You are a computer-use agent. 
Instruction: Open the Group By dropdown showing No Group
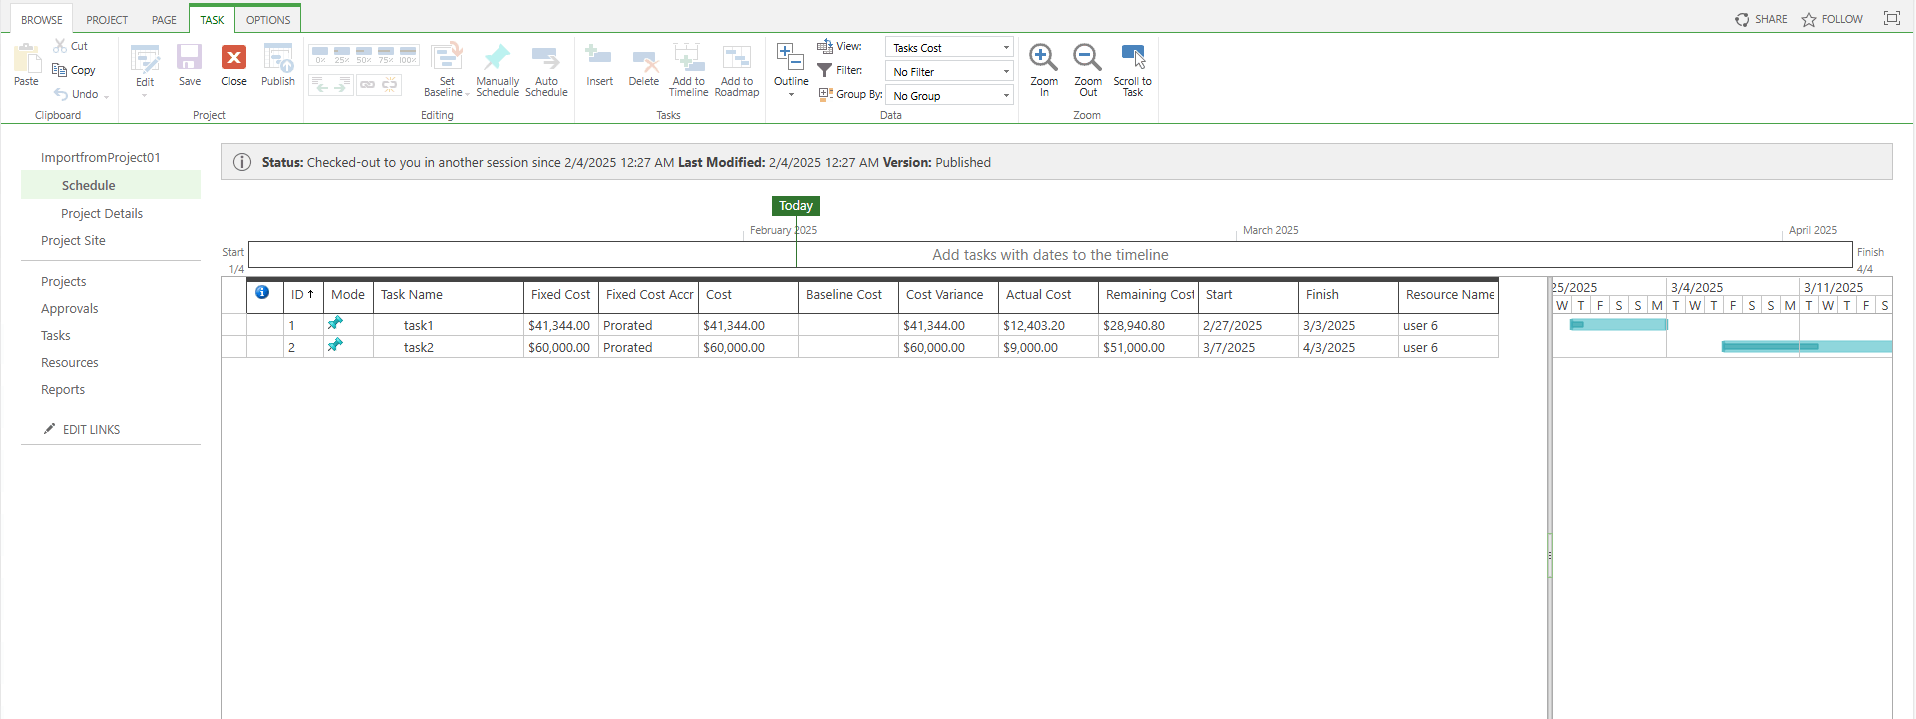coord(949,95)
